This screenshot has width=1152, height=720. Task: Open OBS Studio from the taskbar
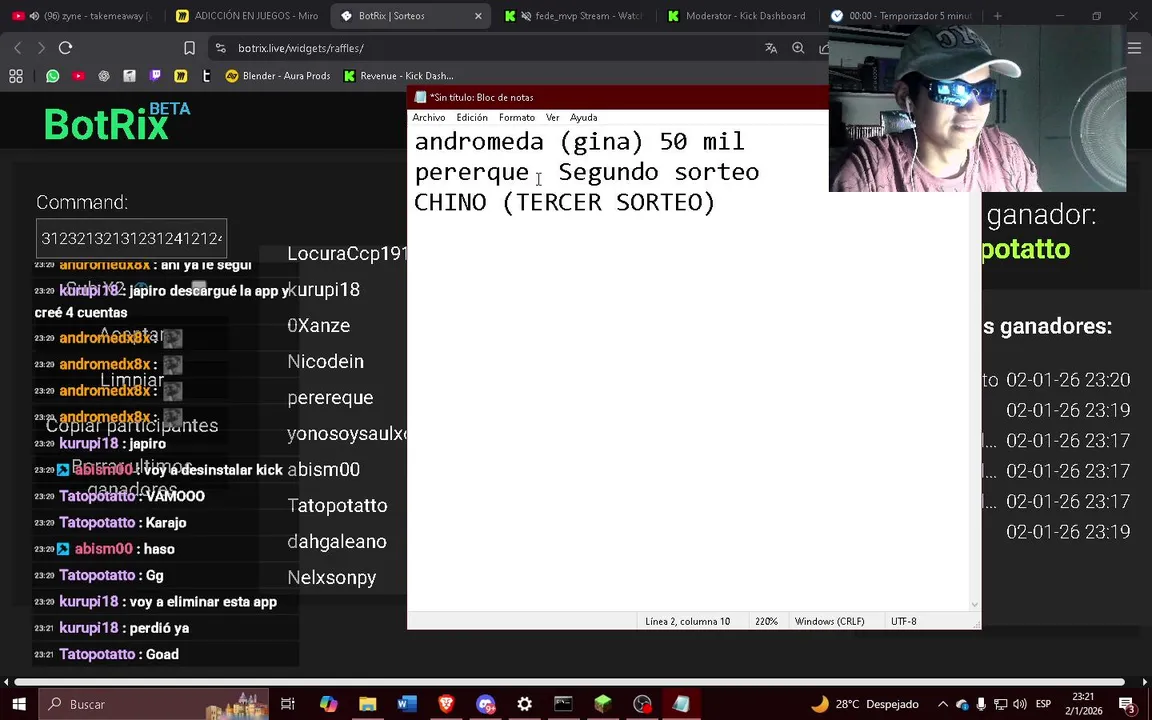click(642, 704)
